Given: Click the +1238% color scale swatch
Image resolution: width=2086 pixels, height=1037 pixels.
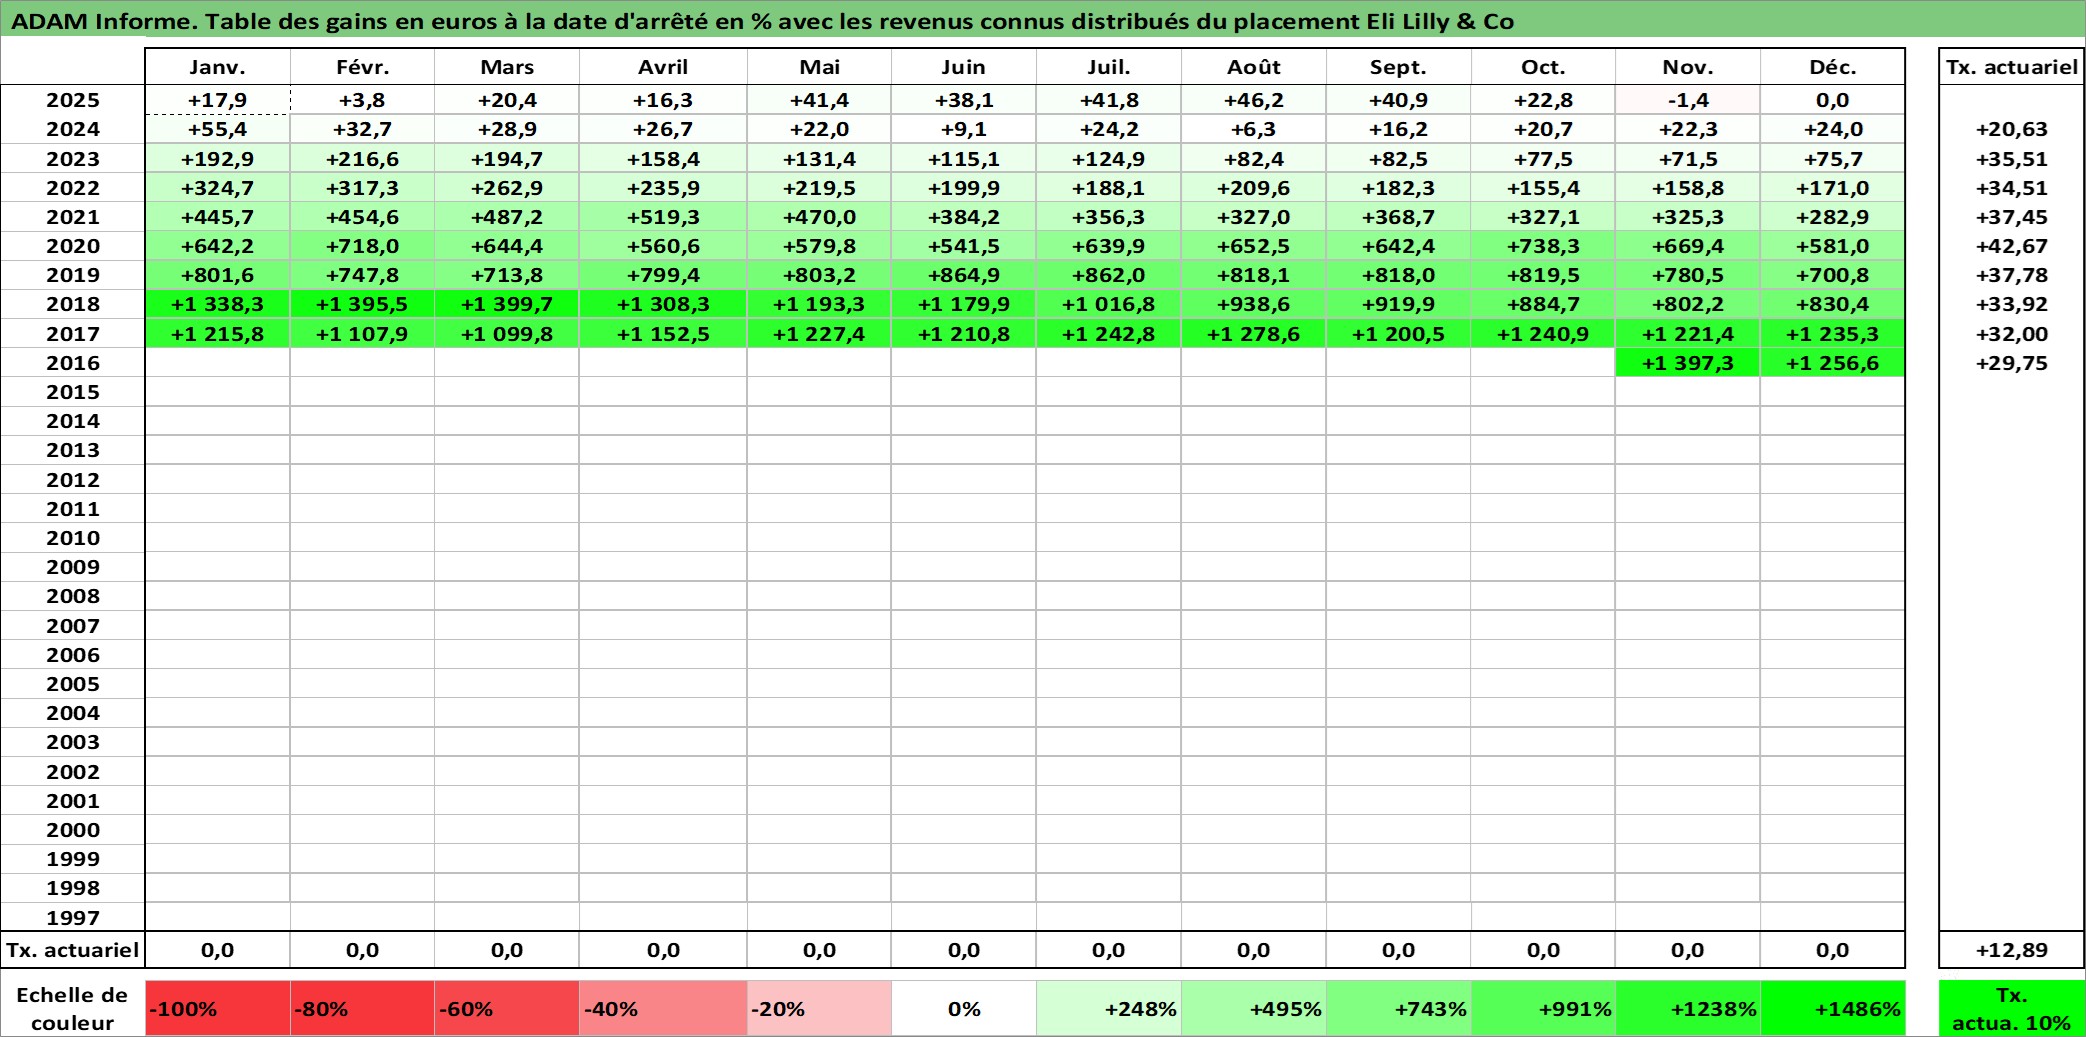Looking at the screenshot, I should (1688, 1008).
